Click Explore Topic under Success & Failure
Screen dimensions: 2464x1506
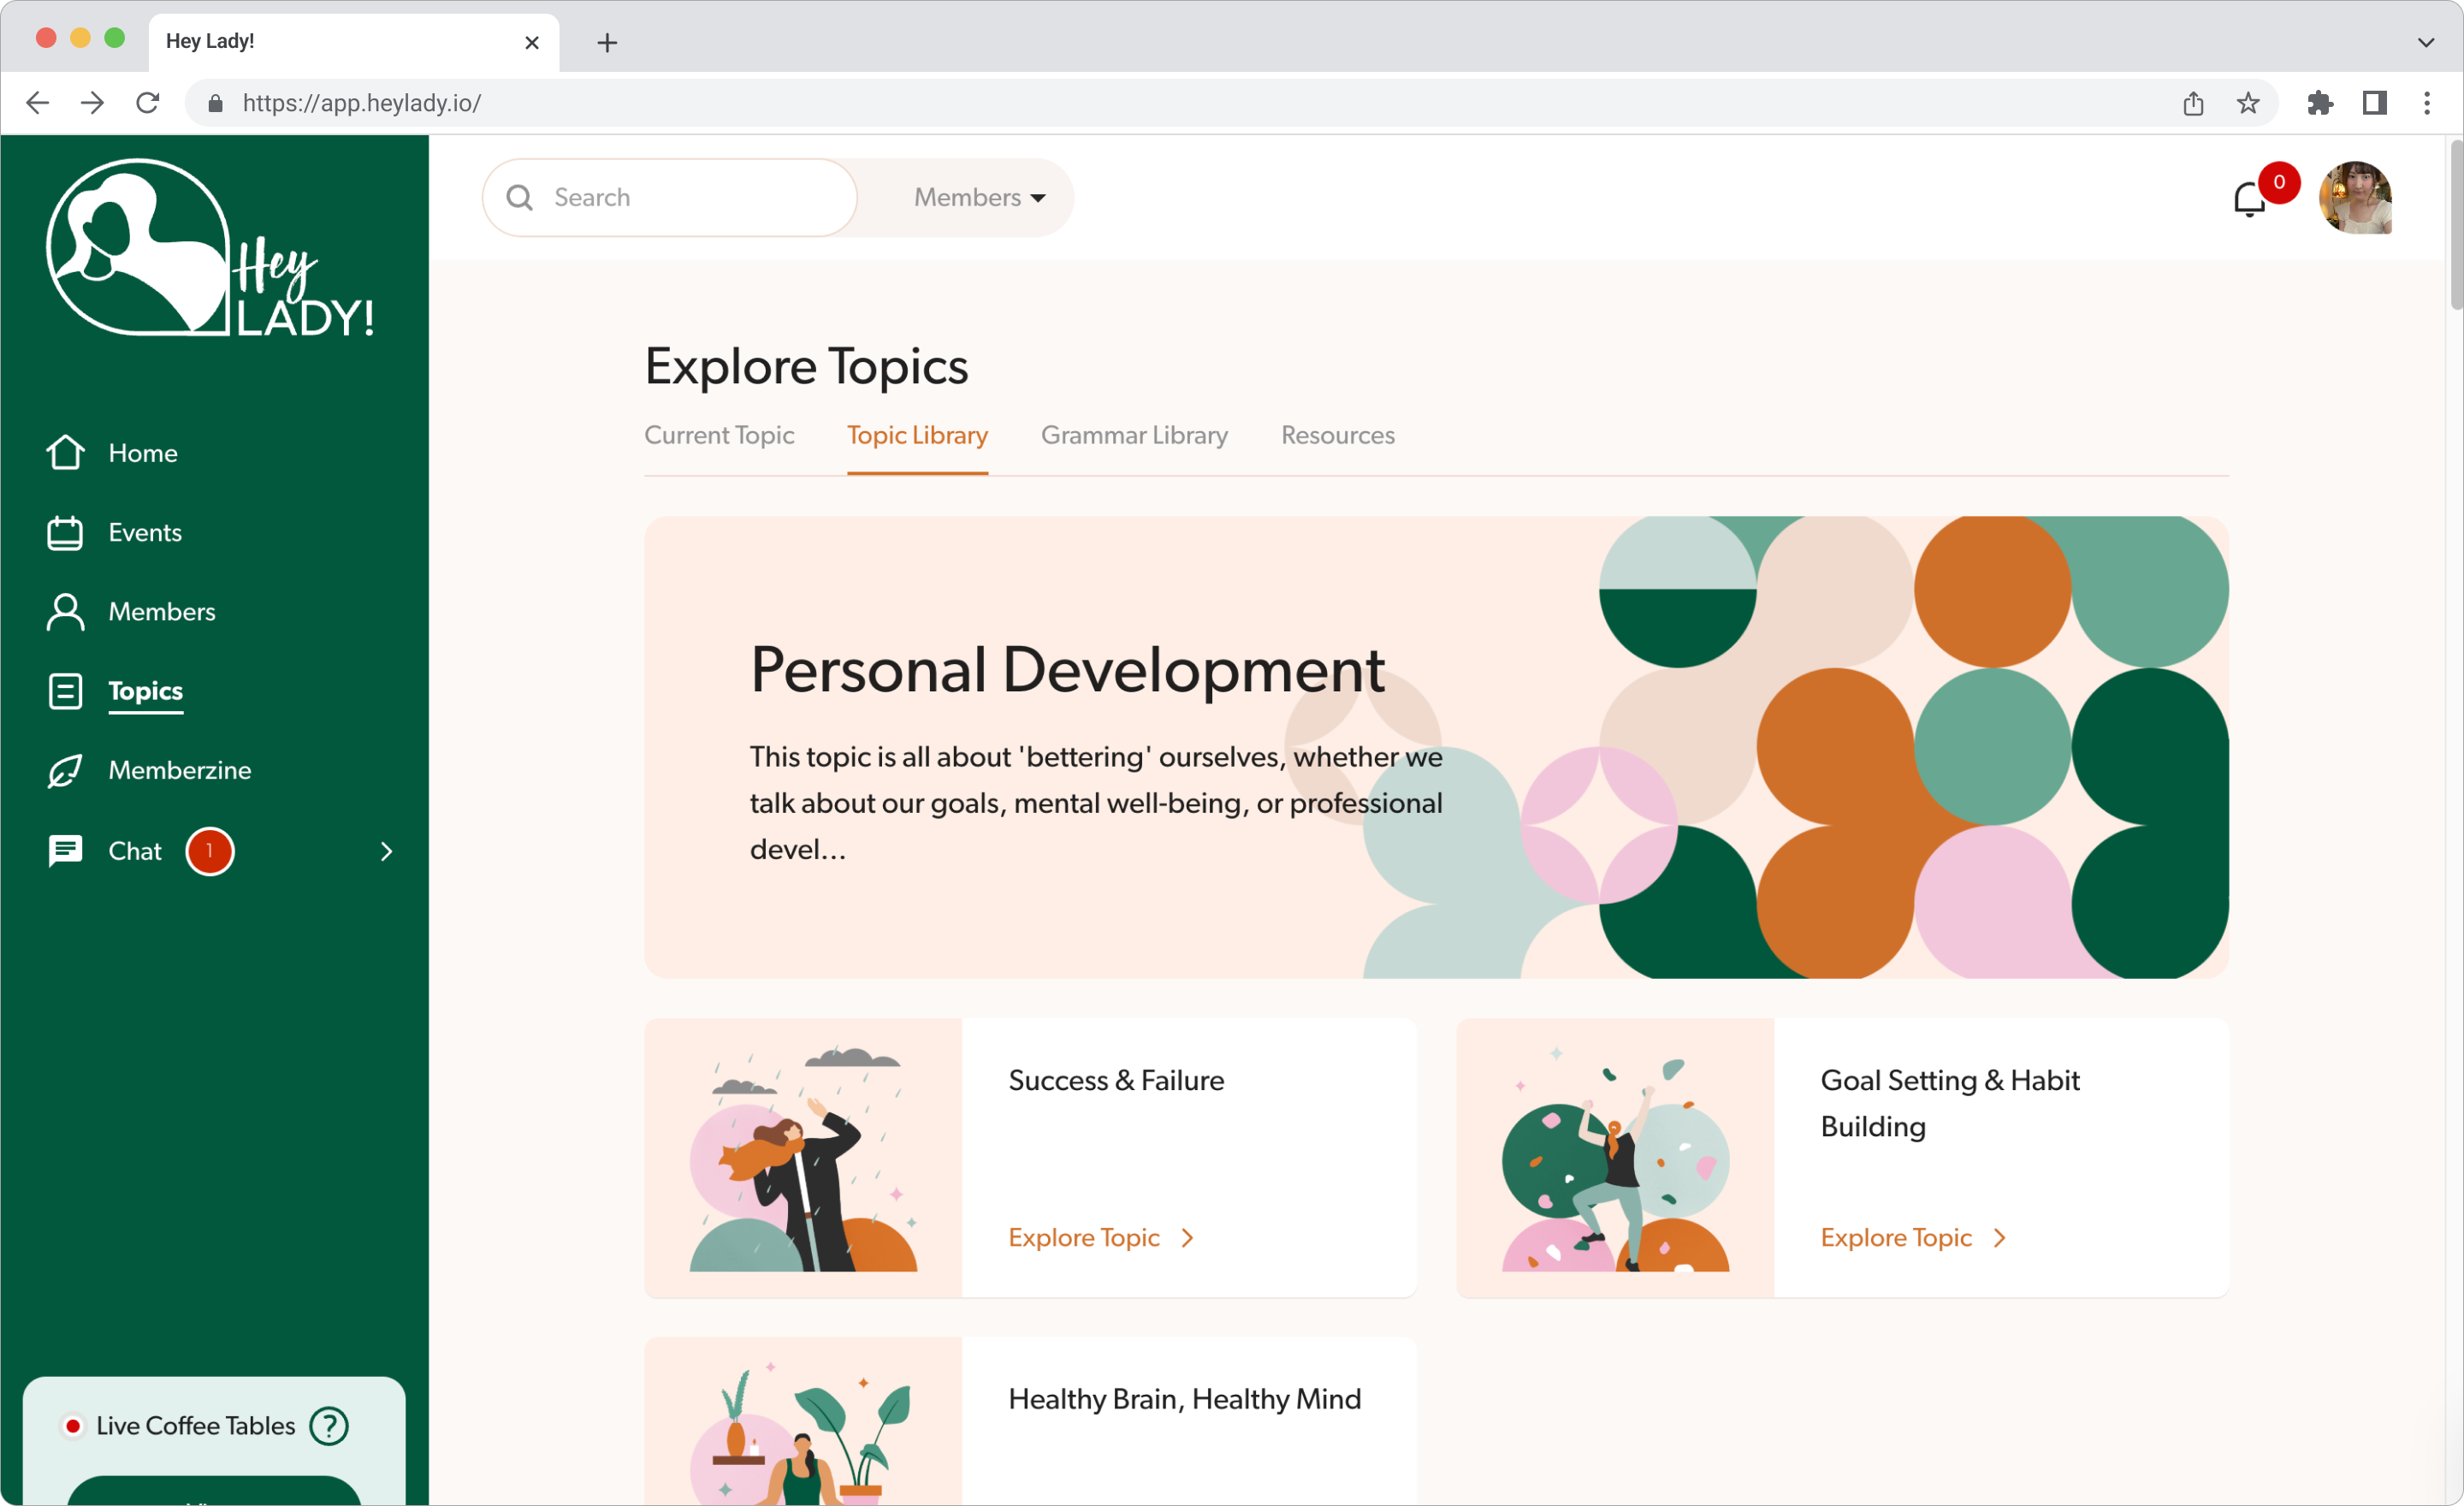coord(1100,1238)
